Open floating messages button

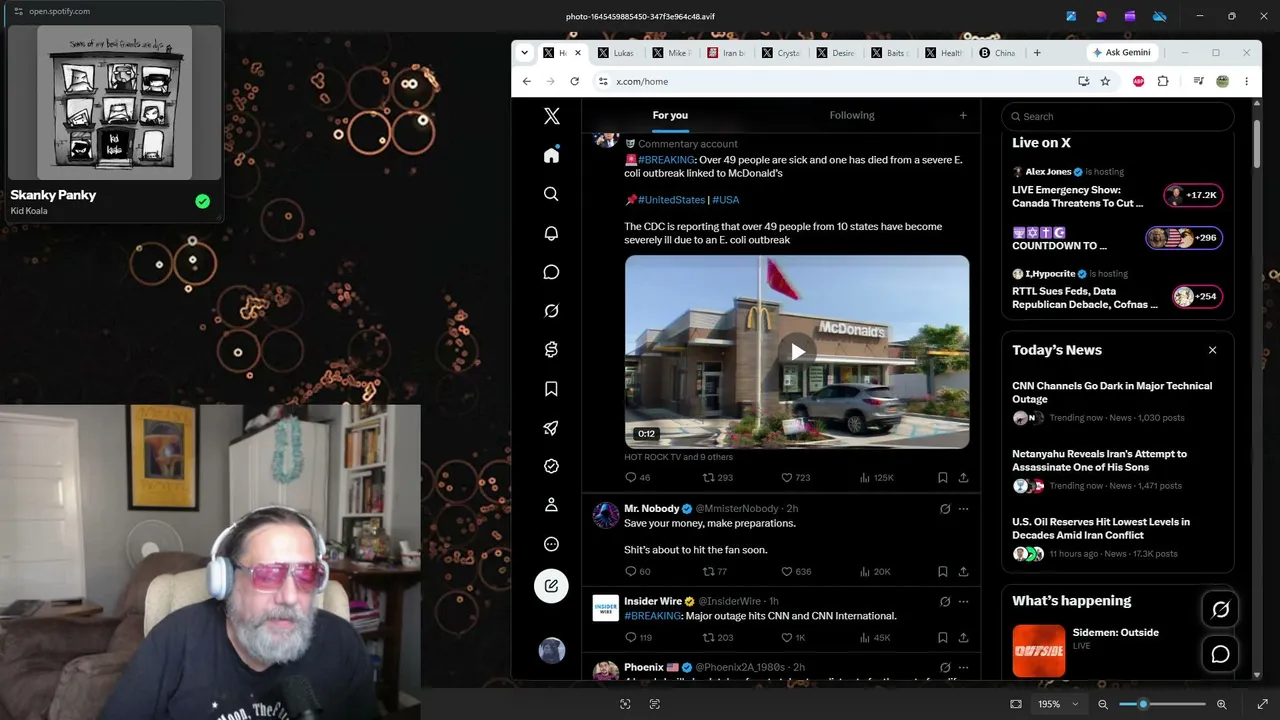coord(1221,655)
